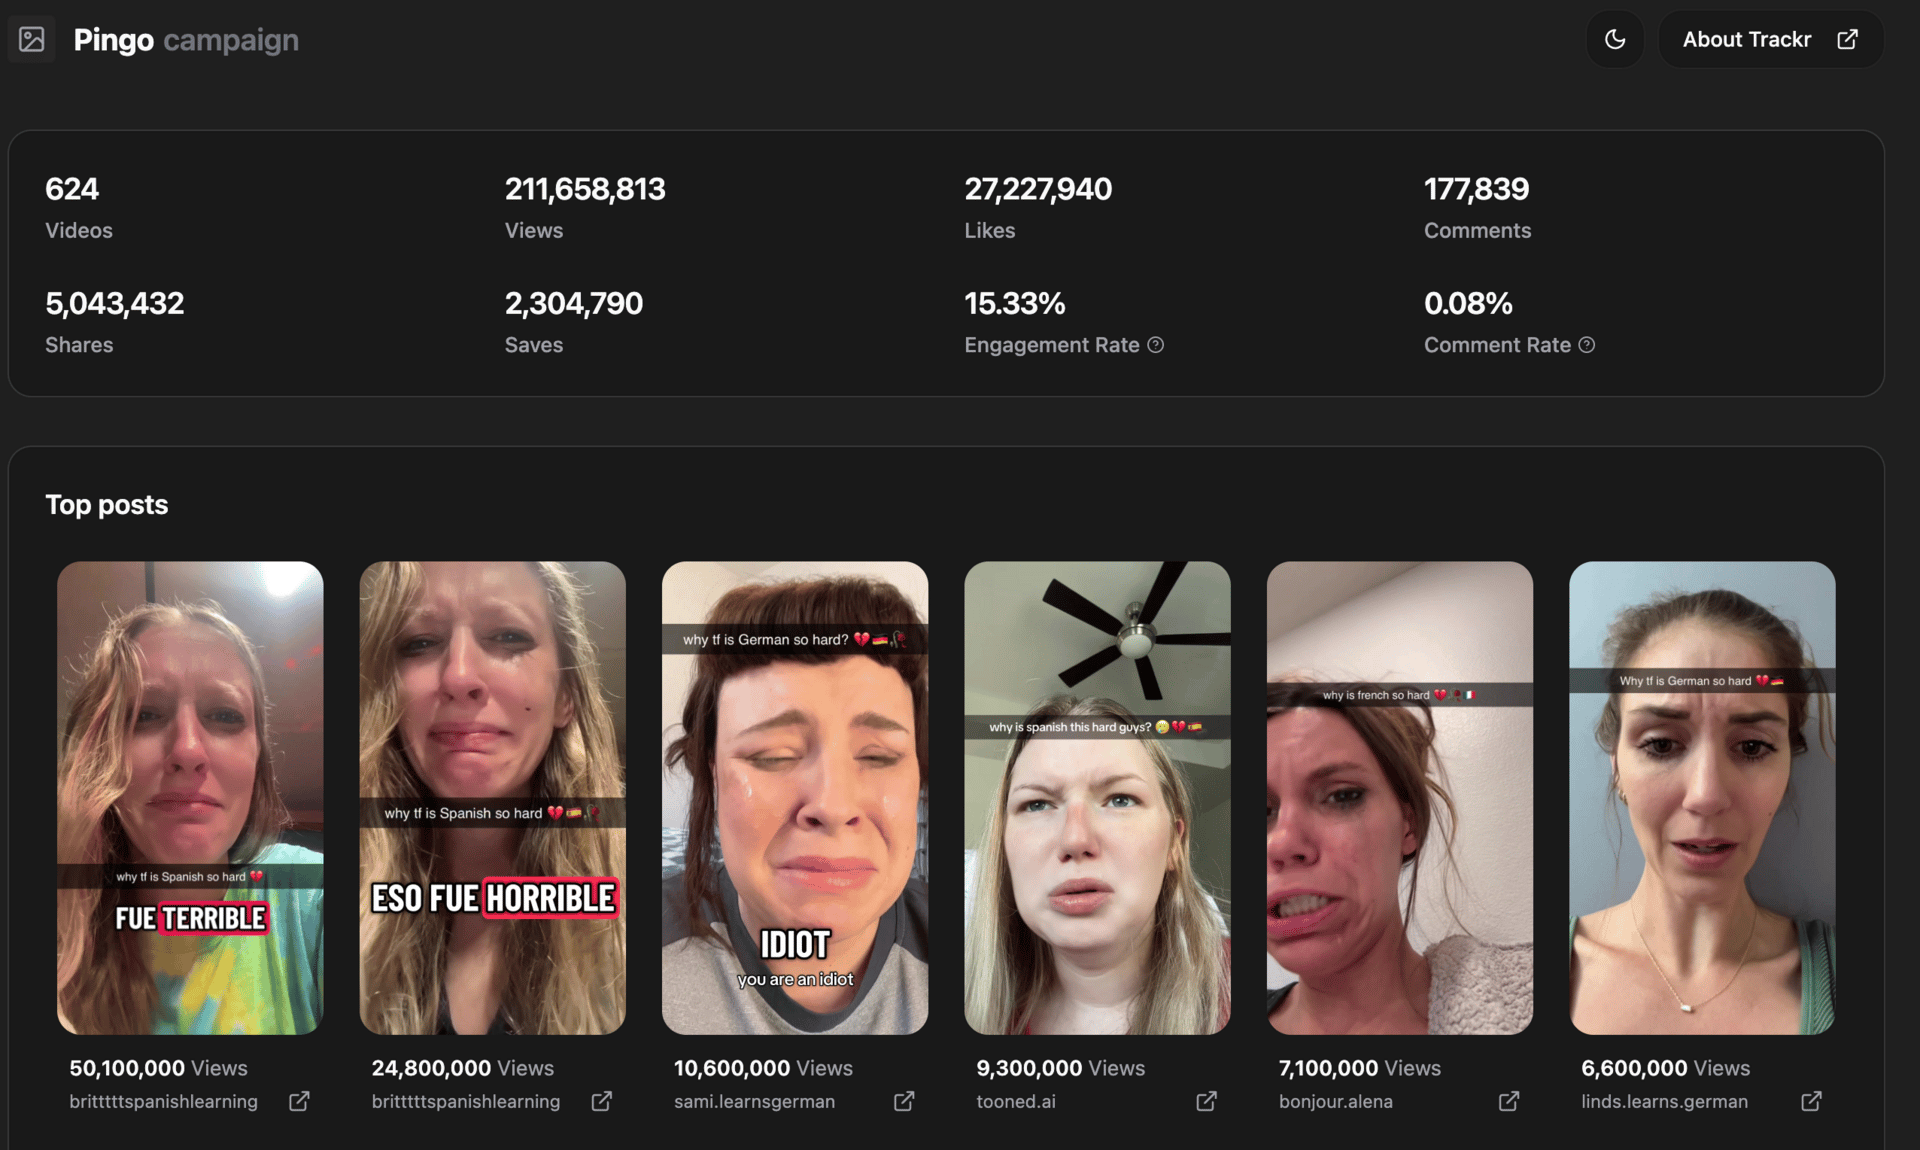Open the ESO FUE HORRIBLE video thumbnail
Viewport: 1920px width, 1150px height.
click(492, 797)
